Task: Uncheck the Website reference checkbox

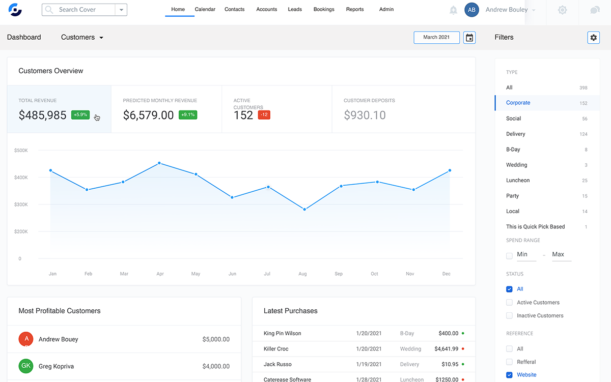Action: point(509,375)
